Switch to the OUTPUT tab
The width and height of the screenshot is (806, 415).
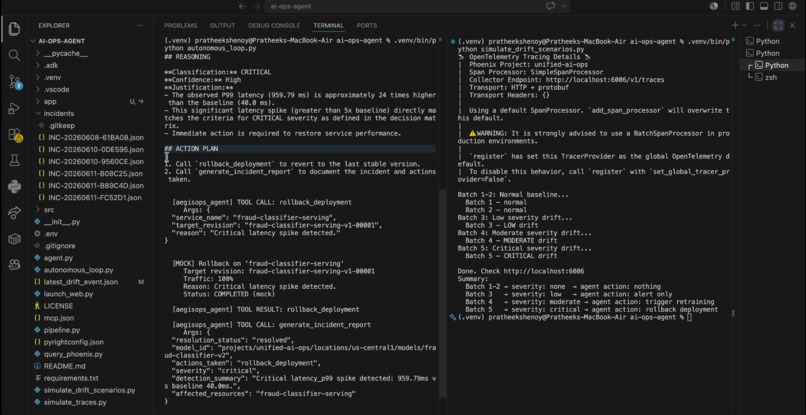223,25
